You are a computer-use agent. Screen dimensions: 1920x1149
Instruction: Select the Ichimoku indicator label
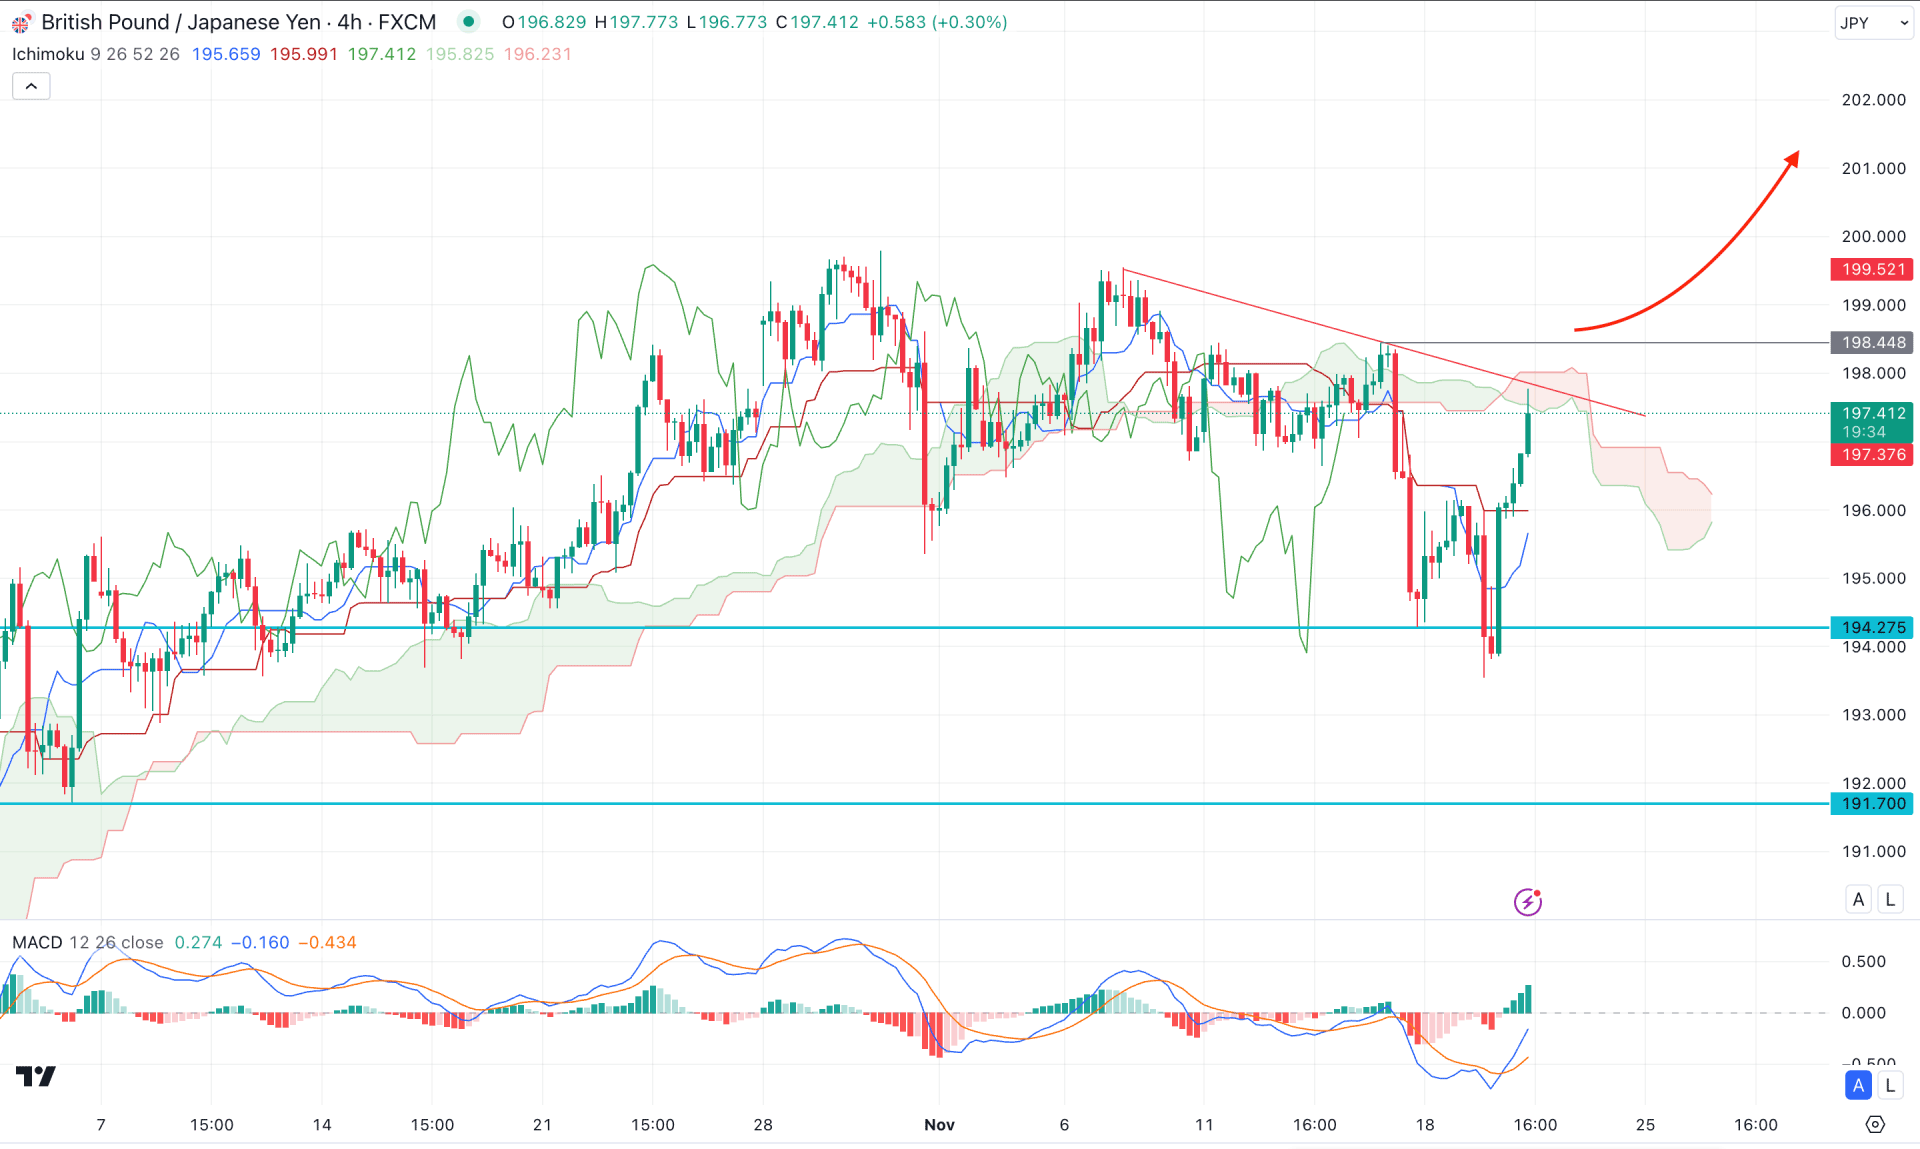point(48,54)
